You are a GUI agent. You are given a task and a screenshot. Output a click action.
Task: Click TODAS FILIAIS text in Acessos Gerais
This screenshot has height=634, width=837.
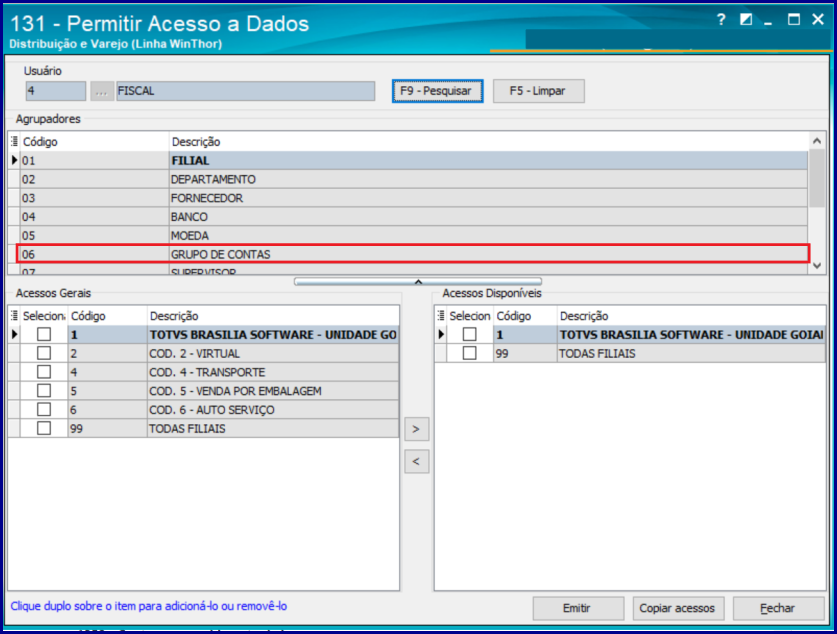pyautogui.click(x=187, y=429)
